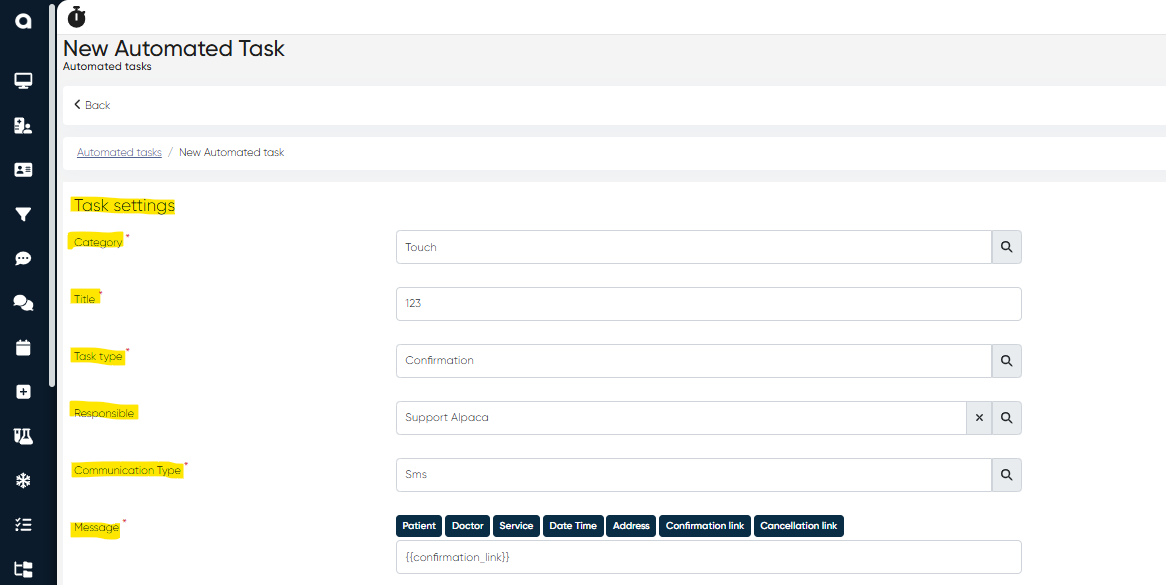Click the Title input field
Viewport: 1166px width, 585px height.
pos(708,304)
